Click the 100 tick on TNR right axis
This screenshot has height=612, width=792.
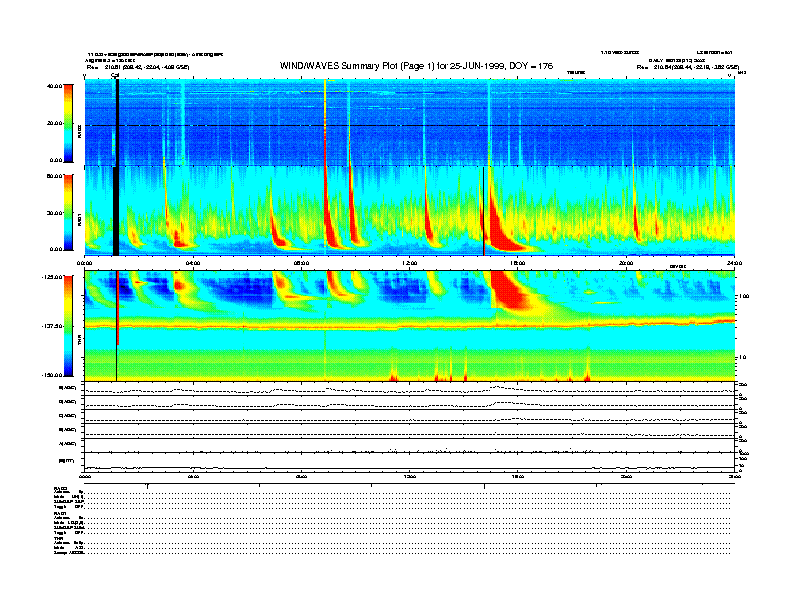(x=744, y=296)
